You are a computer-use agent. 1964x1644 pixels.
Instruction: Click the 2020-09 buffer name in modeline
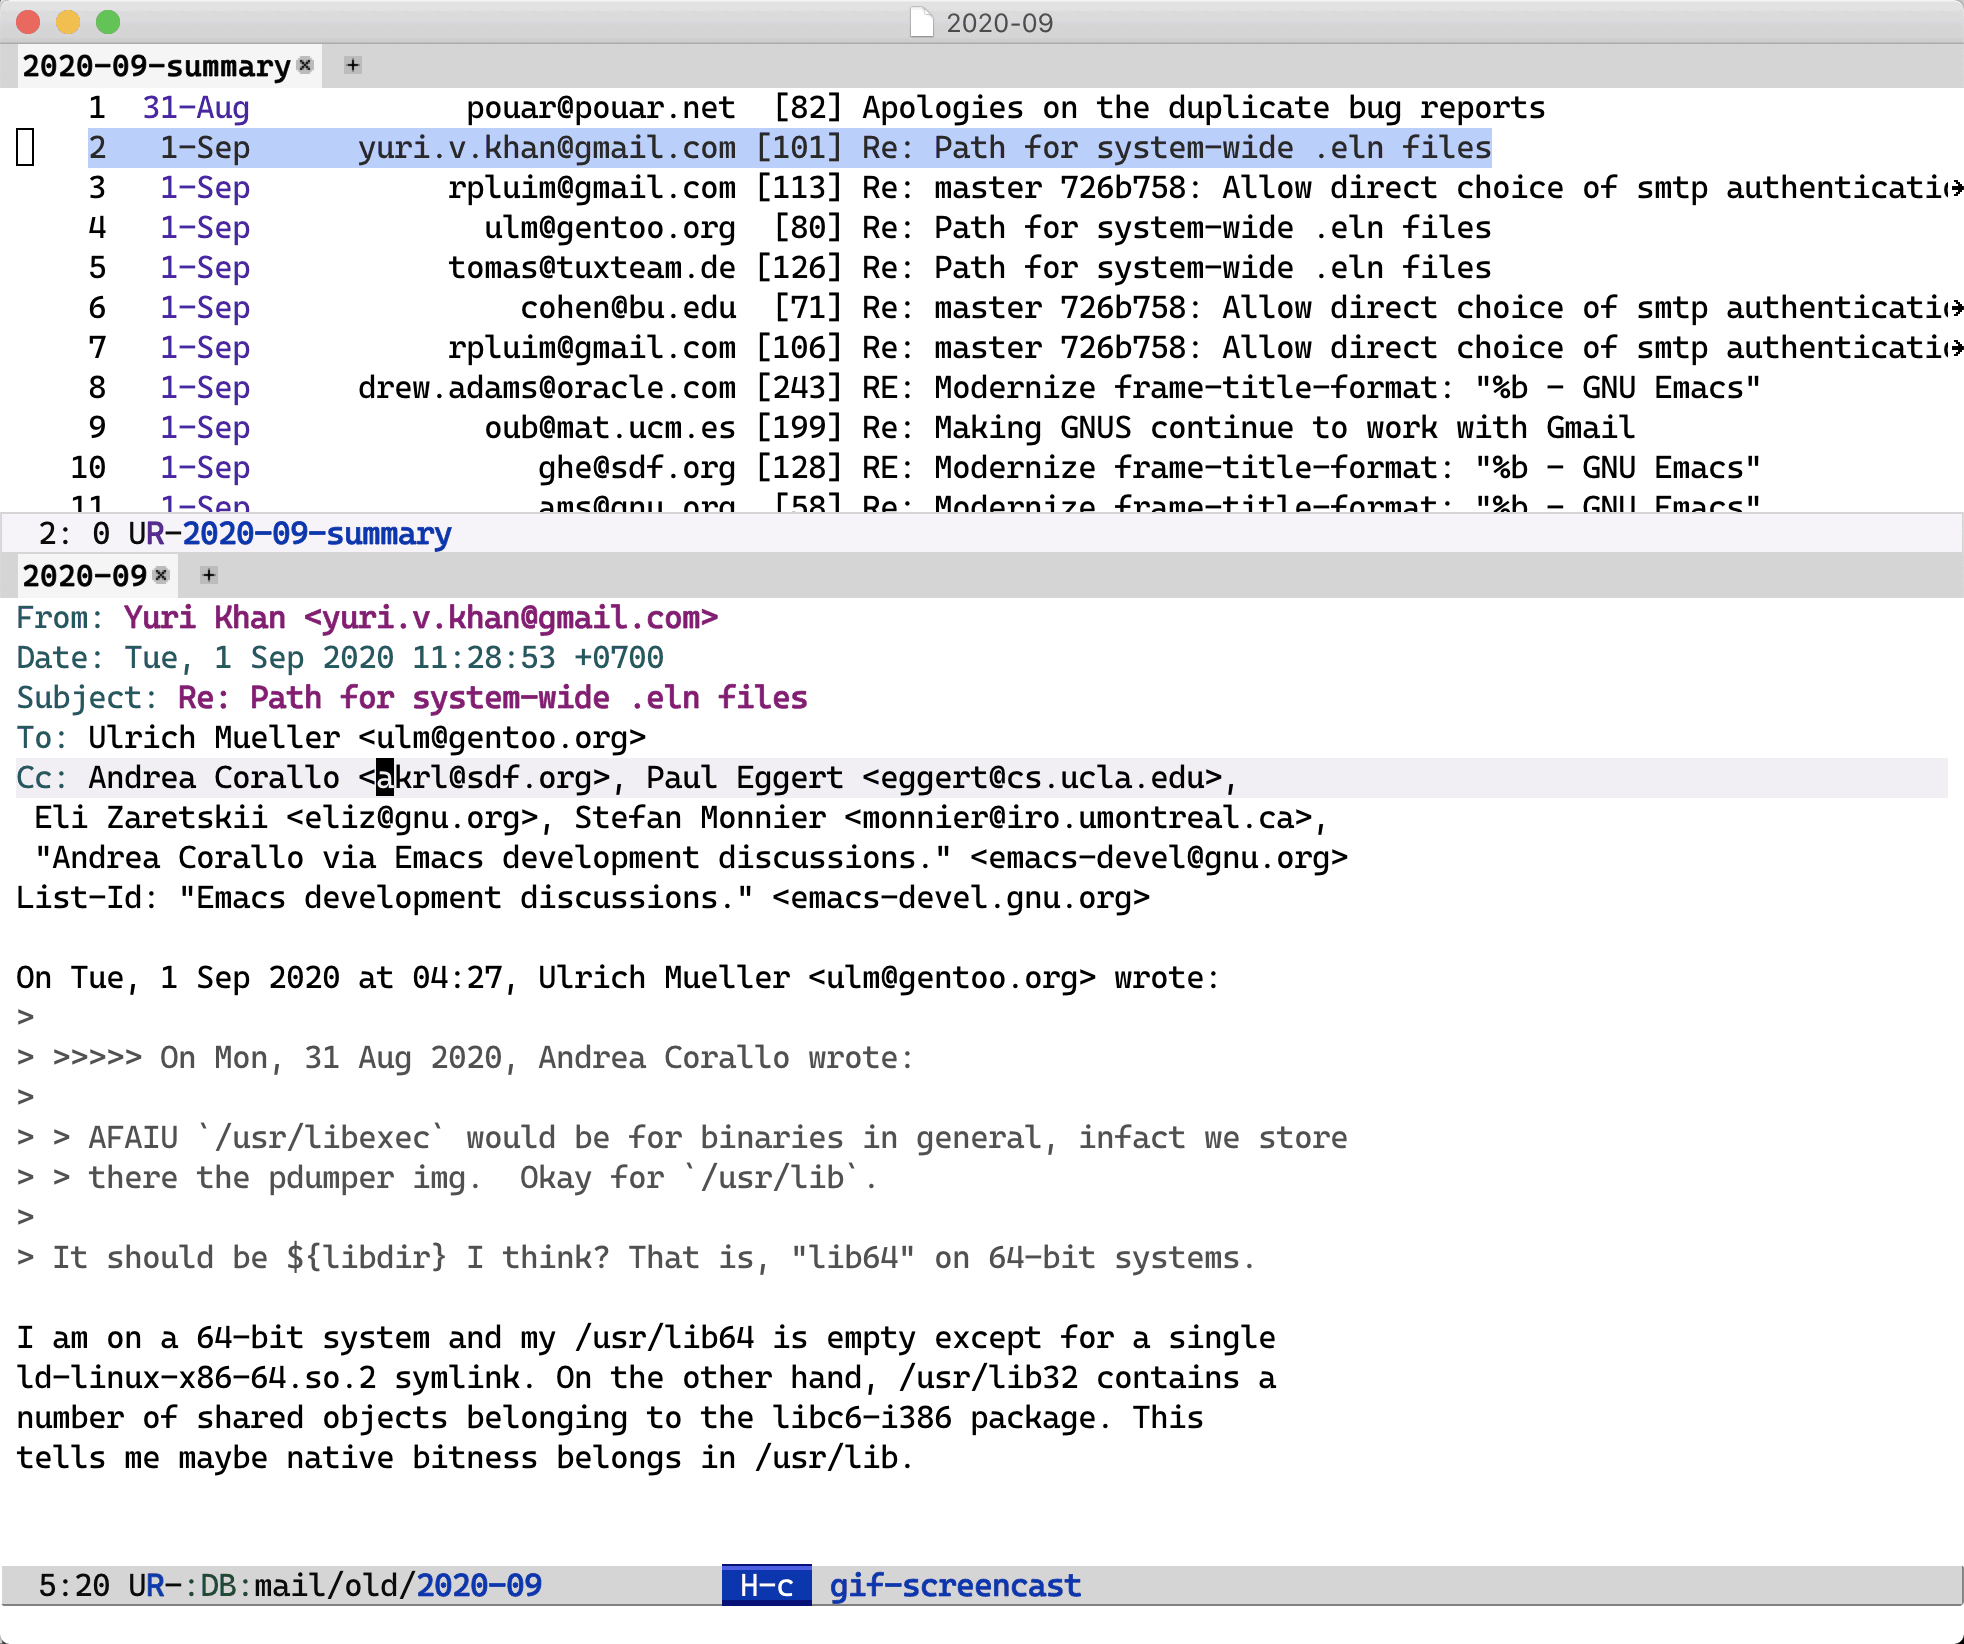tap(478, 1585)
